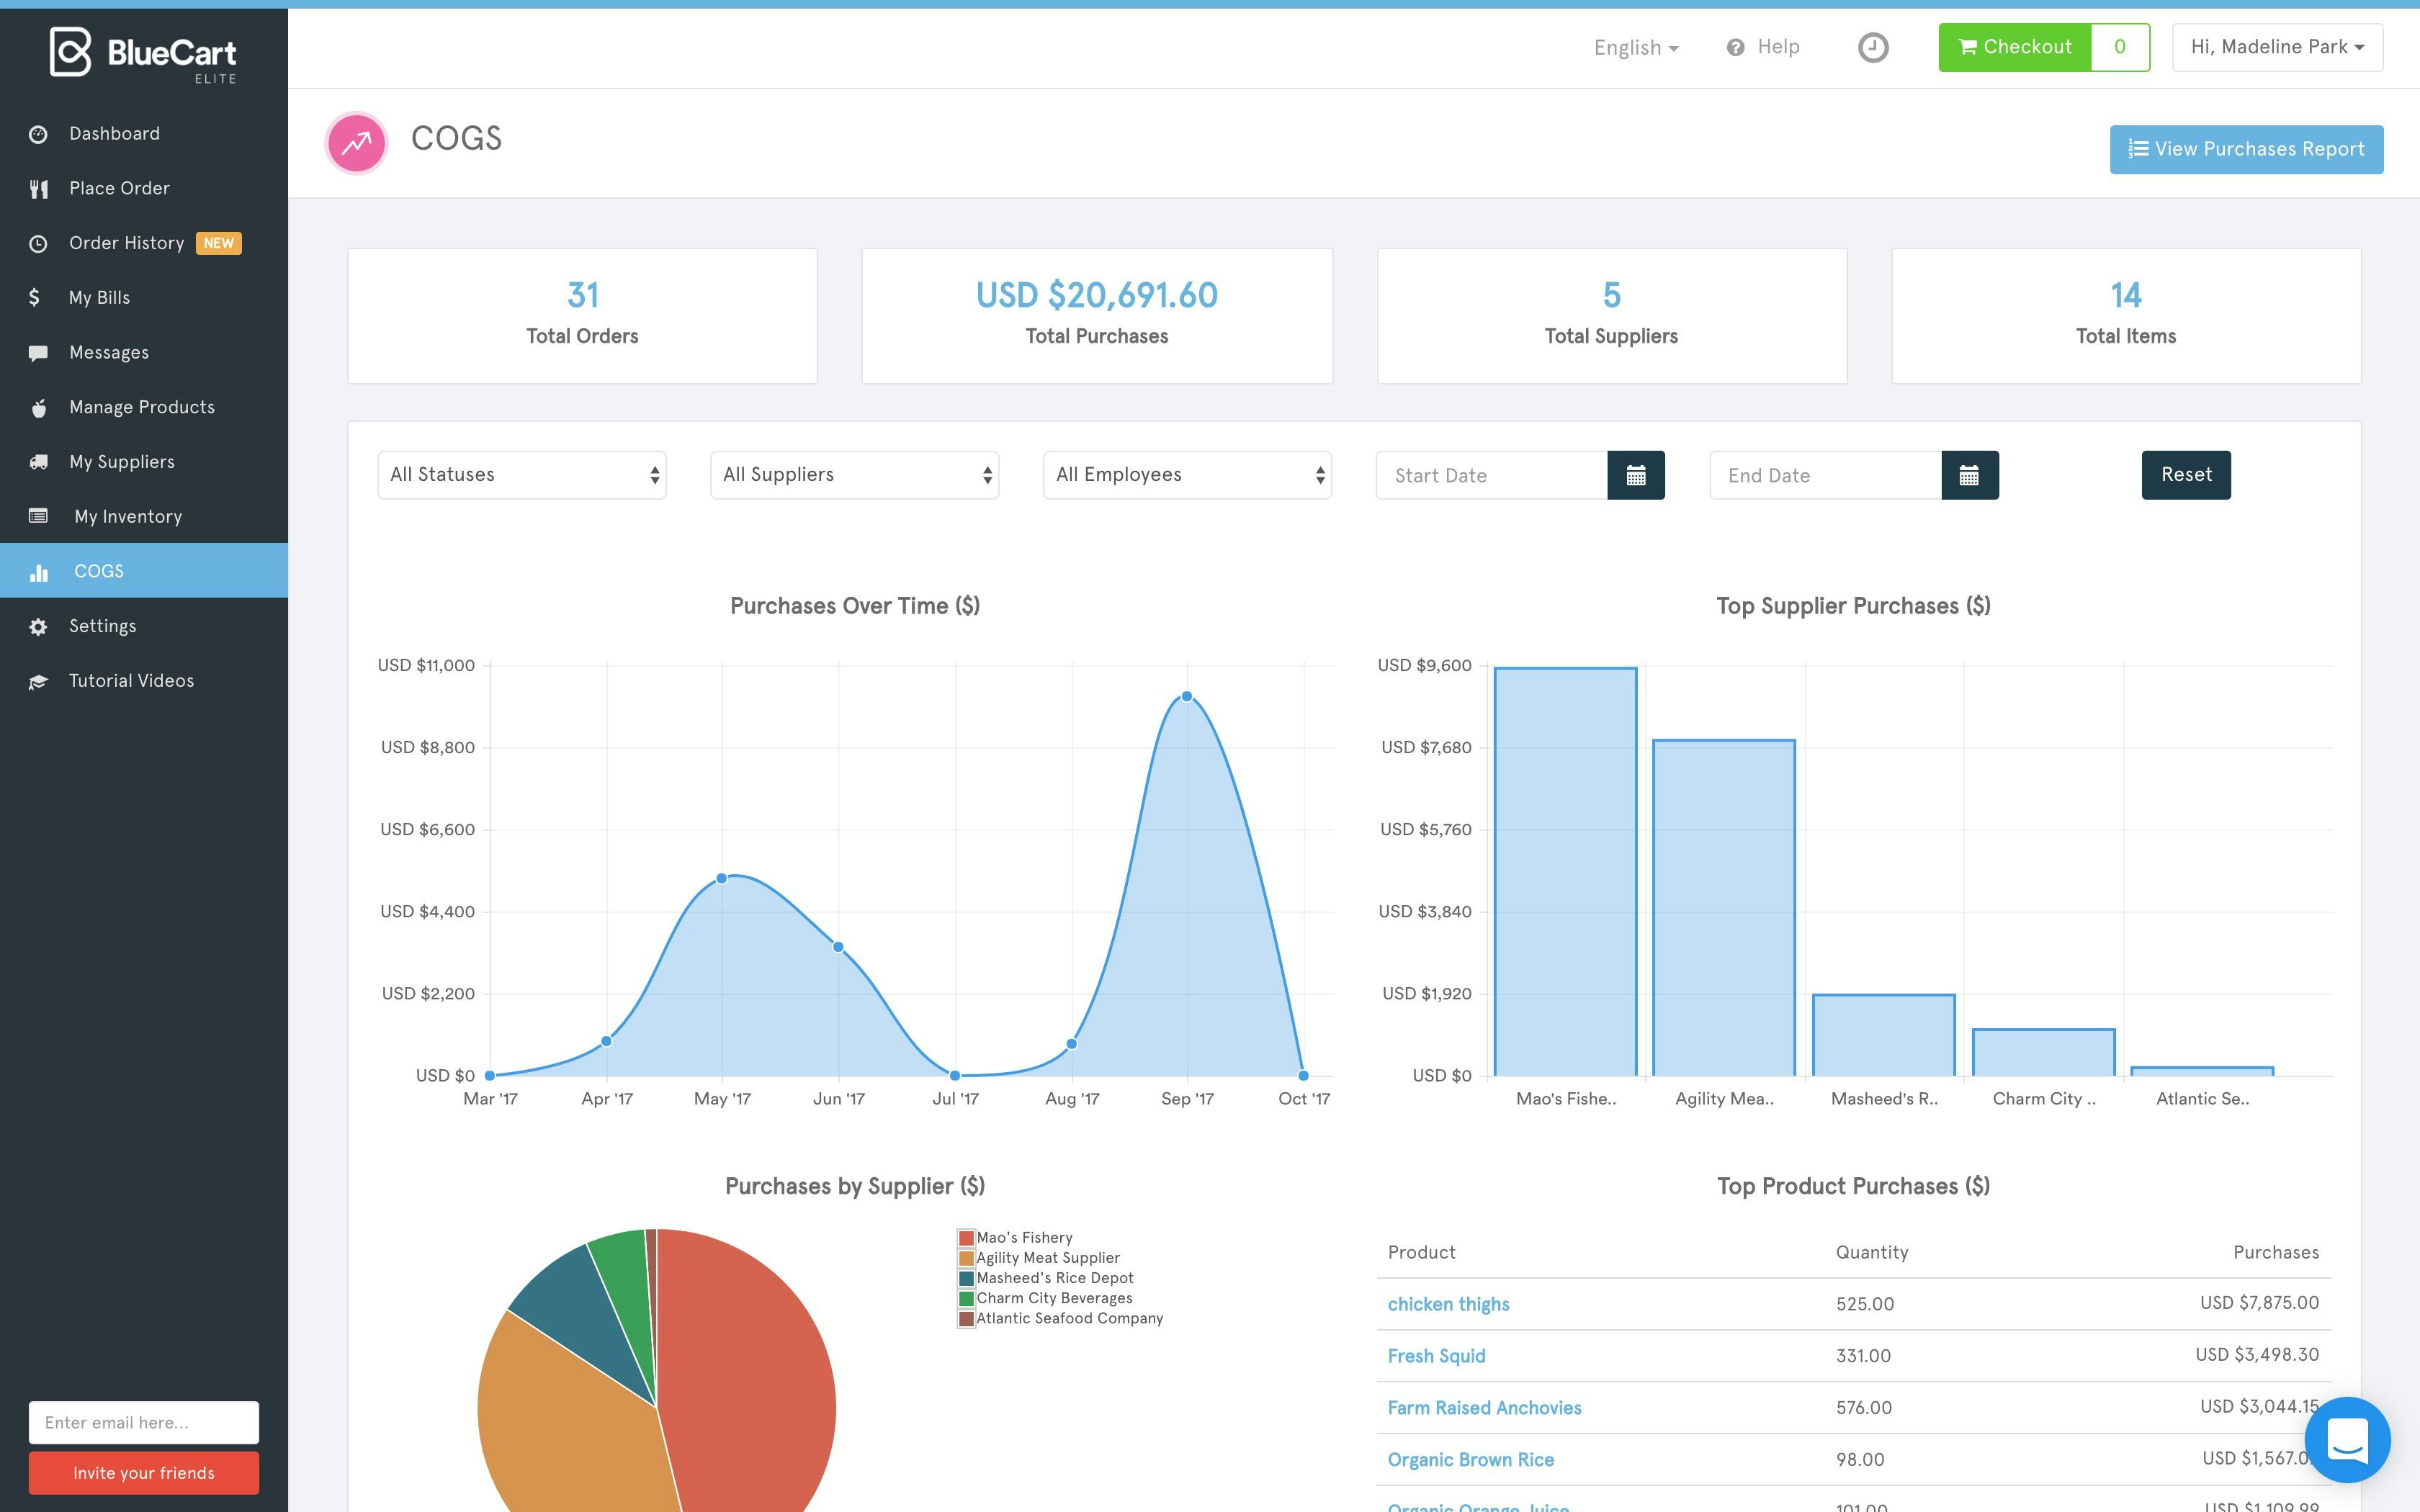Toggle Agility Meat Supplier legend entry
Screen dimensions: 2420x1512
click(x=1047, y=1258)
